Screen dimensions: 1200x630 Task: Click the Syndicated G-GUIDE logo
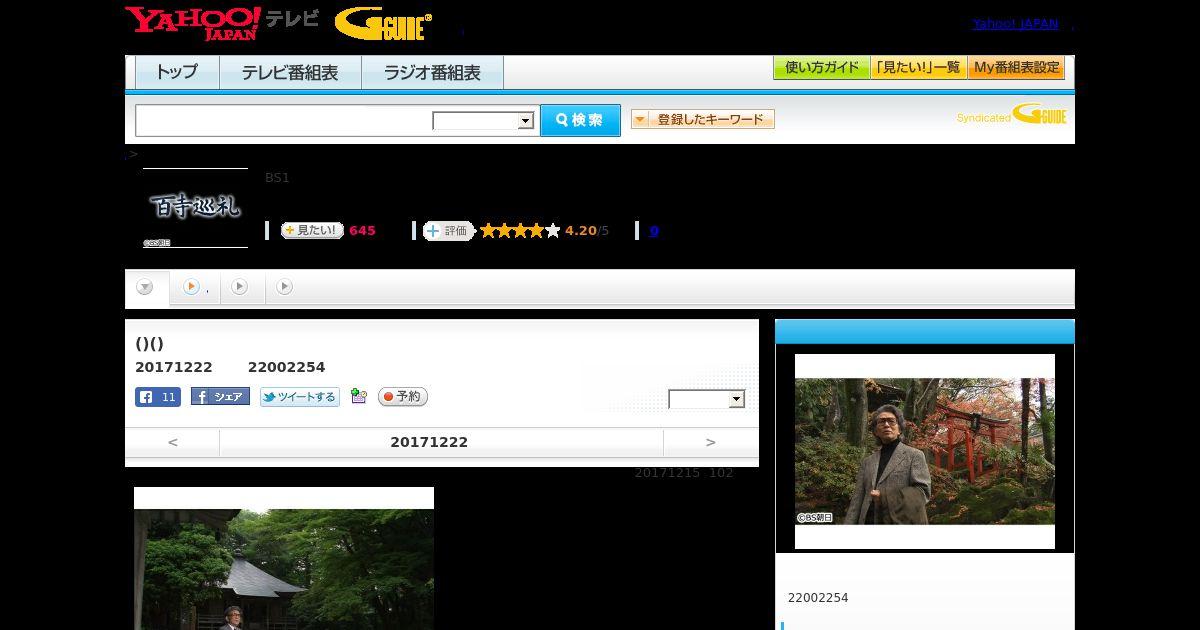point(1012,114)
